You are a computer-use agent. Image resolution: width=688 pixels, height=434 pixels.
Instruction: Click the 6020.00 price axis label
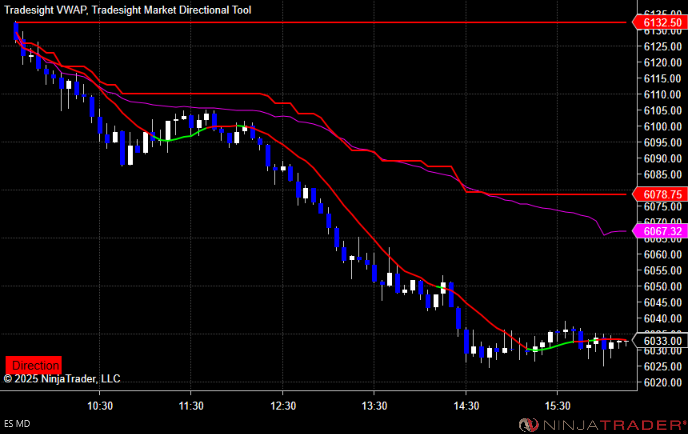tap(663, 382)
